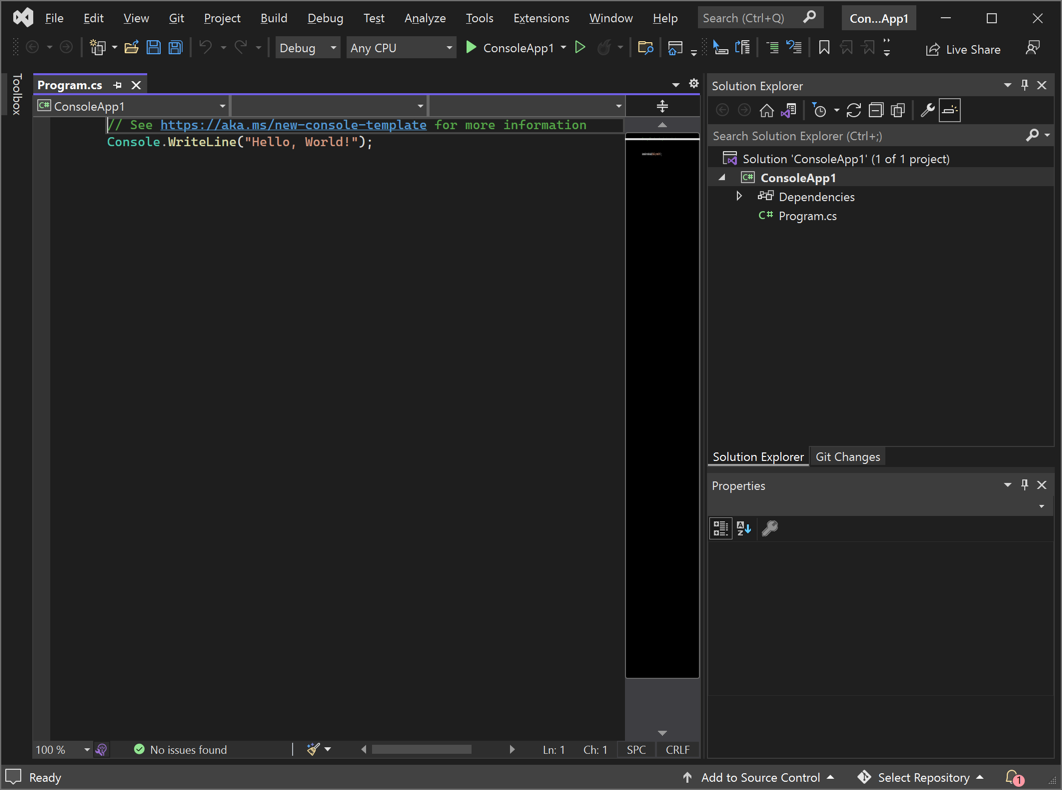Image resolution: width=1062 pixels, height=790 pixels.
Task: Open the CRLF line ending selector
Action: click(x=677, y=749)
